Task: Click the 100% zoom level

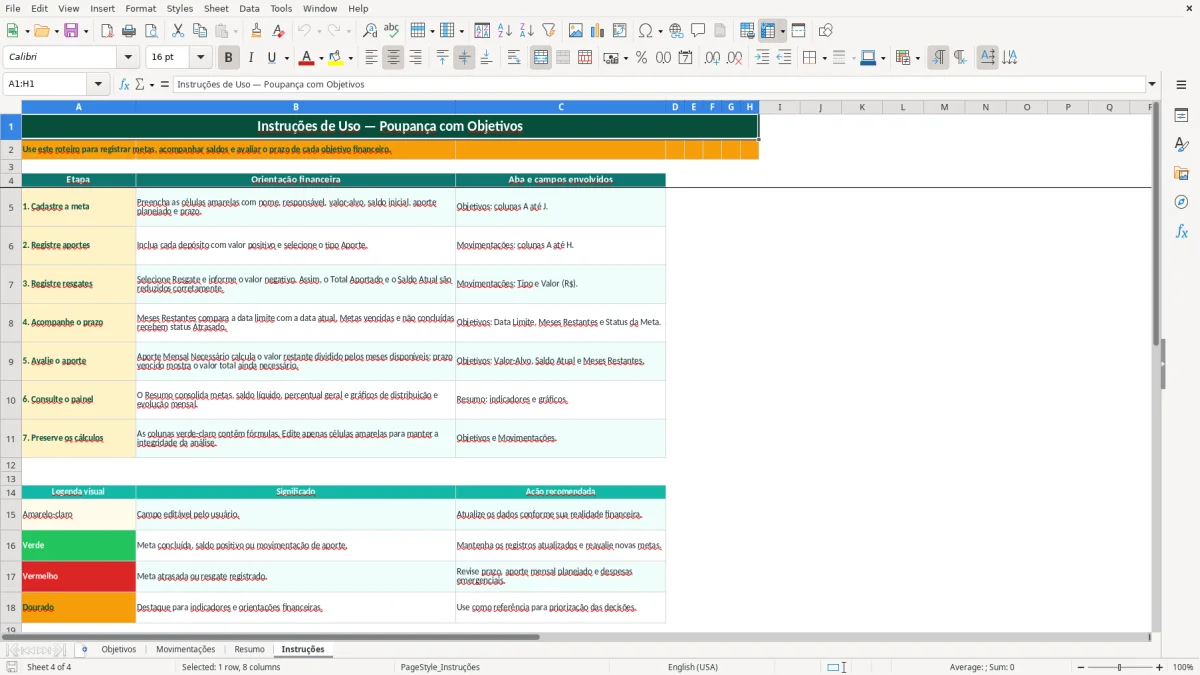Action: click(x=1183, y=667)
